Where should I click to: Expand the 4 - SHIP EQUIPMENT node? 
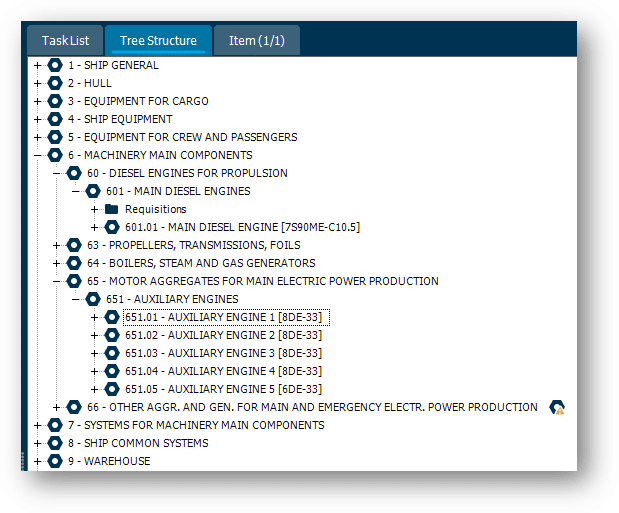point(38,119)
